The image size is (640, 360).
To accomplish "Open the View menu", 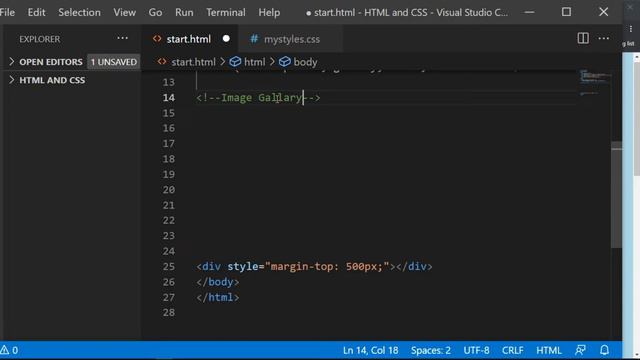I will pyautogui.click(x=124, y=12).
